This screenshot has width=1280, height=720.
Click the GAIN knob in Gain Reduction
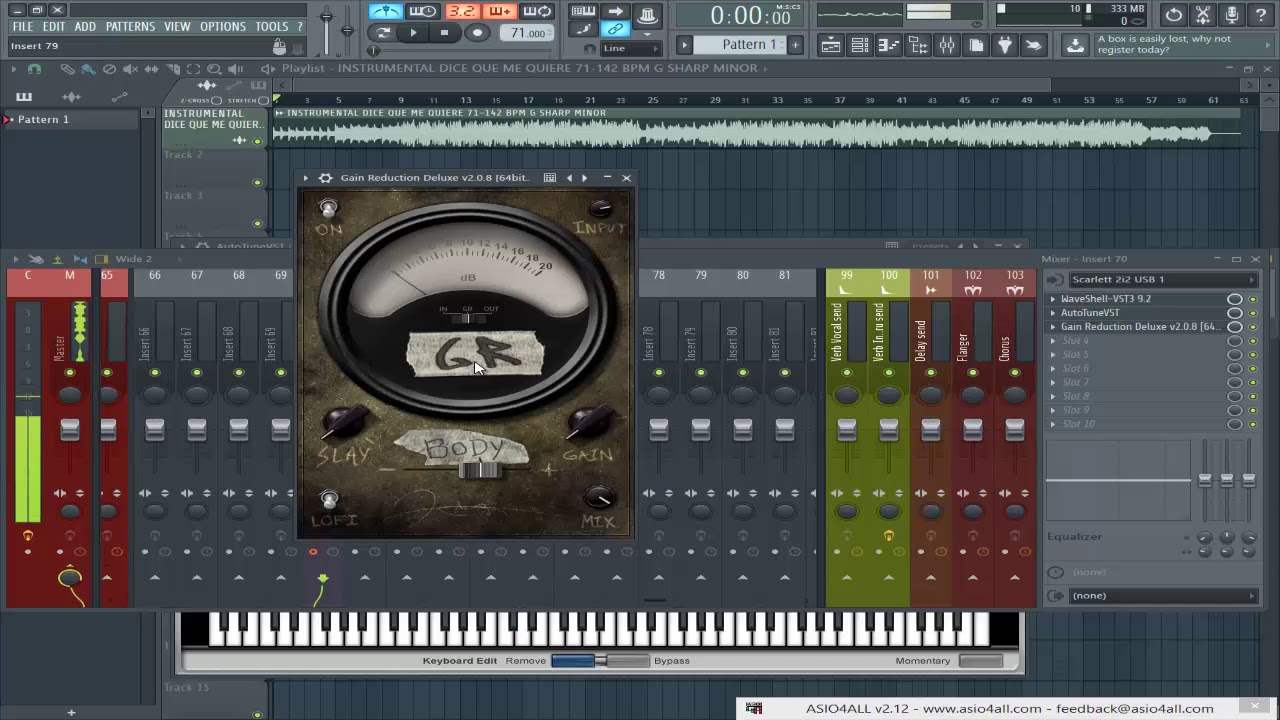tap(589, 420)
